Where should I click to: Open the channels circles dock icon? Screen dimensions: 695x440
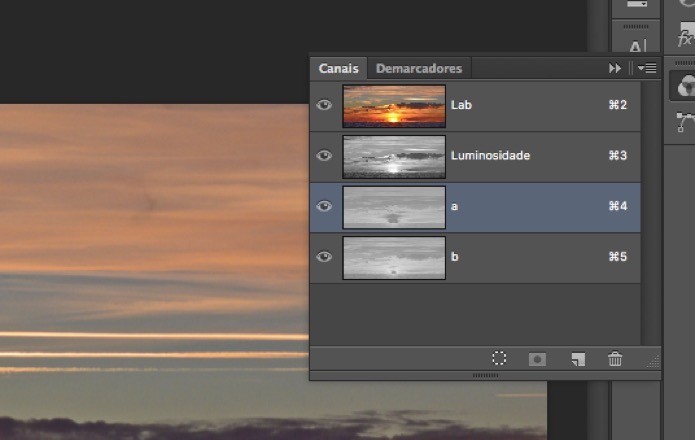[685, 86]
